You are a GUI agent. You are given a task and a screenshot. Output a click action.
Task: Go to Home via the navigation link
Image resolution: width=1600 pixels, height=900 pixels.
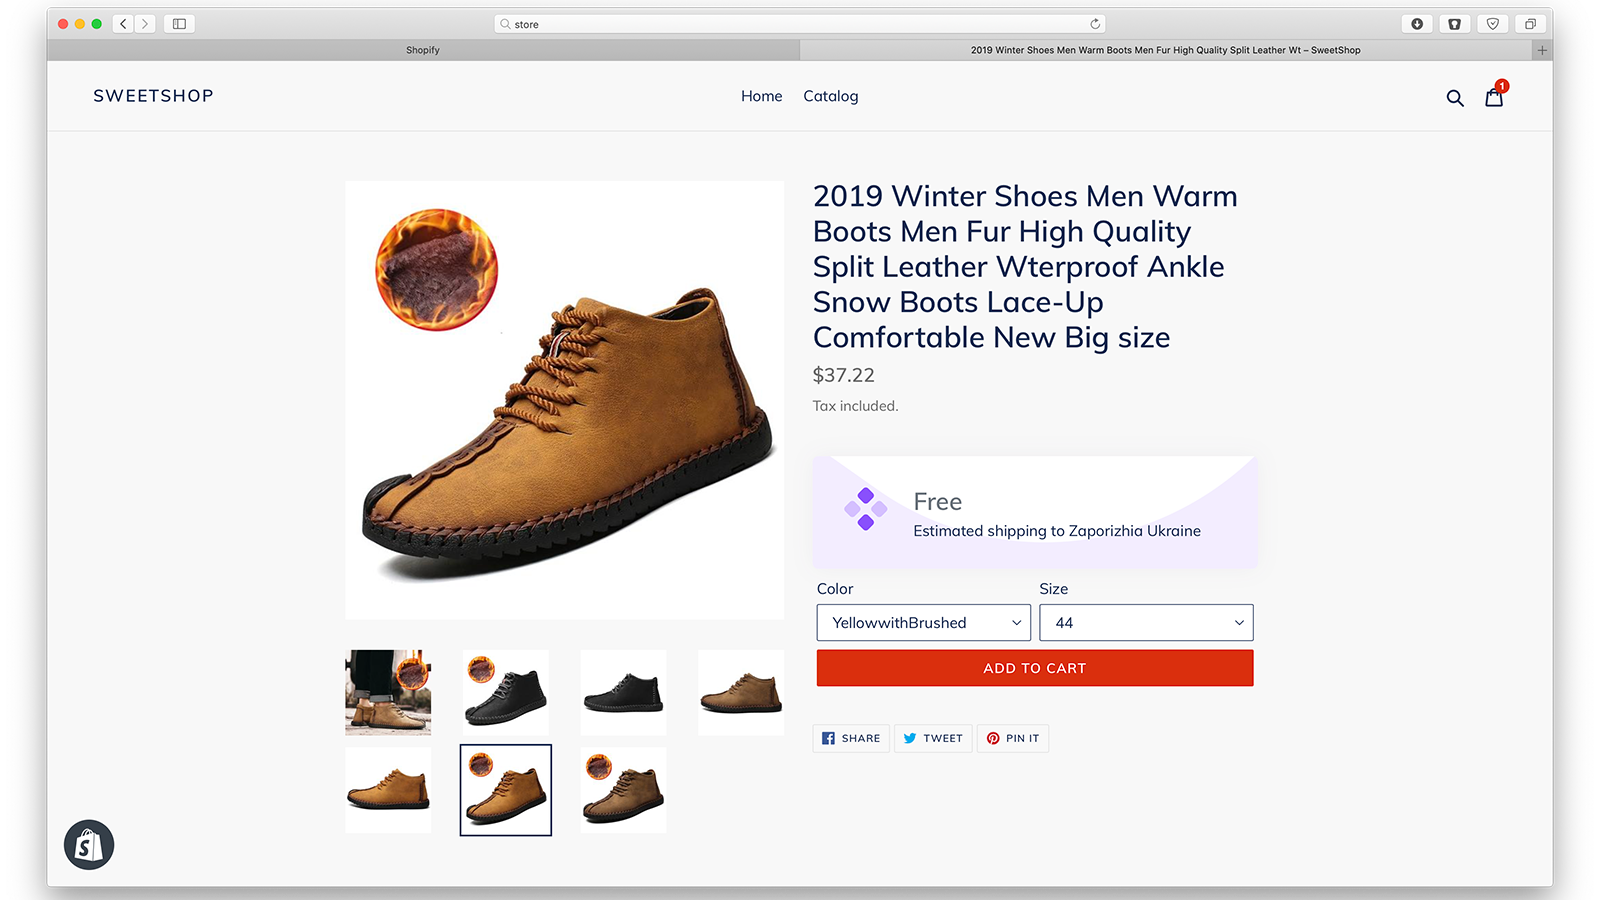(761, 96)
